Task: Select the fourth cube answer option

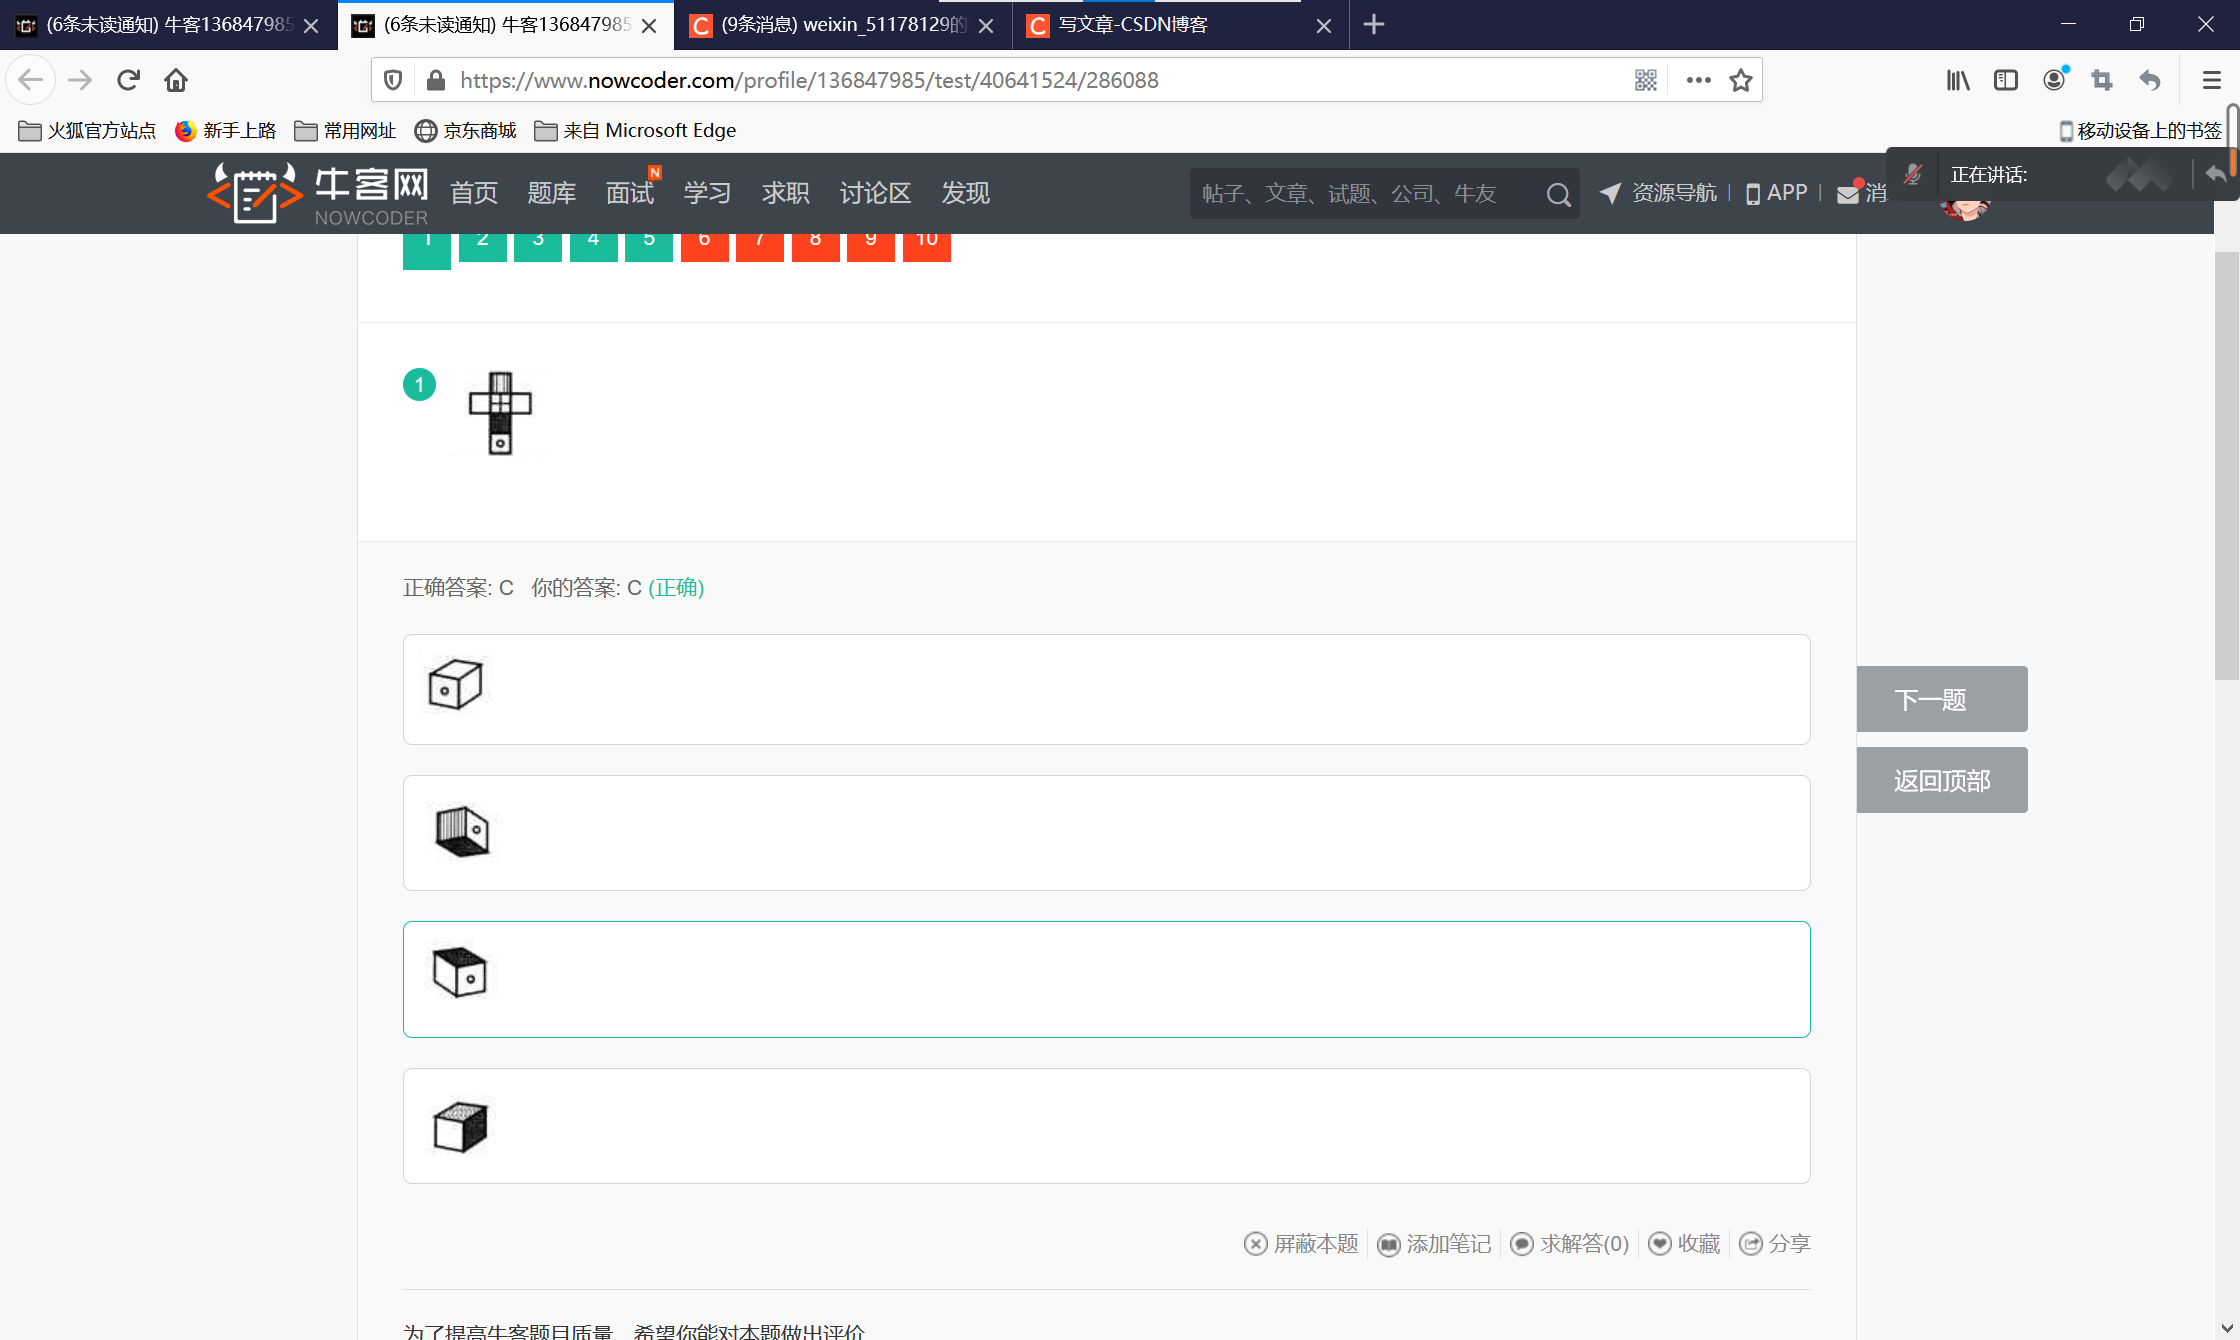Action: (x=1107, y=1126)
